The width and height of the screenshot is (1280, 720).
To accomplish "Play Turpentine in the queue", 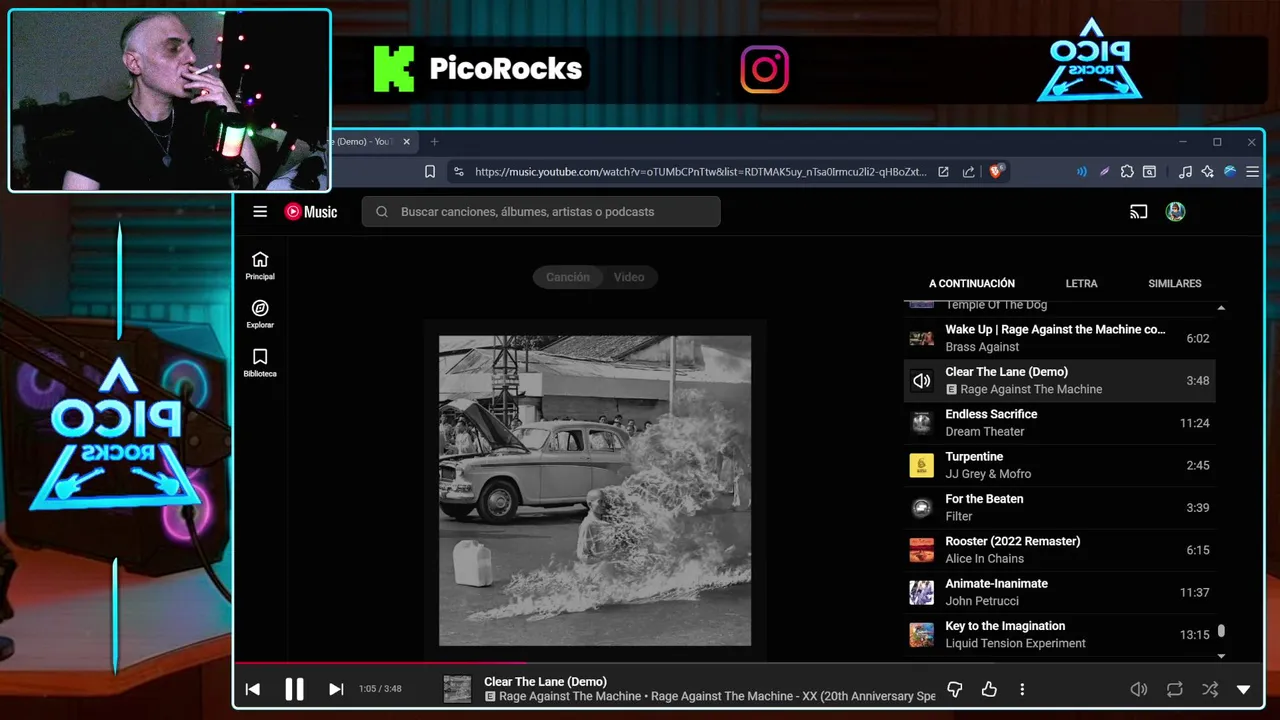I will 1059,465.
